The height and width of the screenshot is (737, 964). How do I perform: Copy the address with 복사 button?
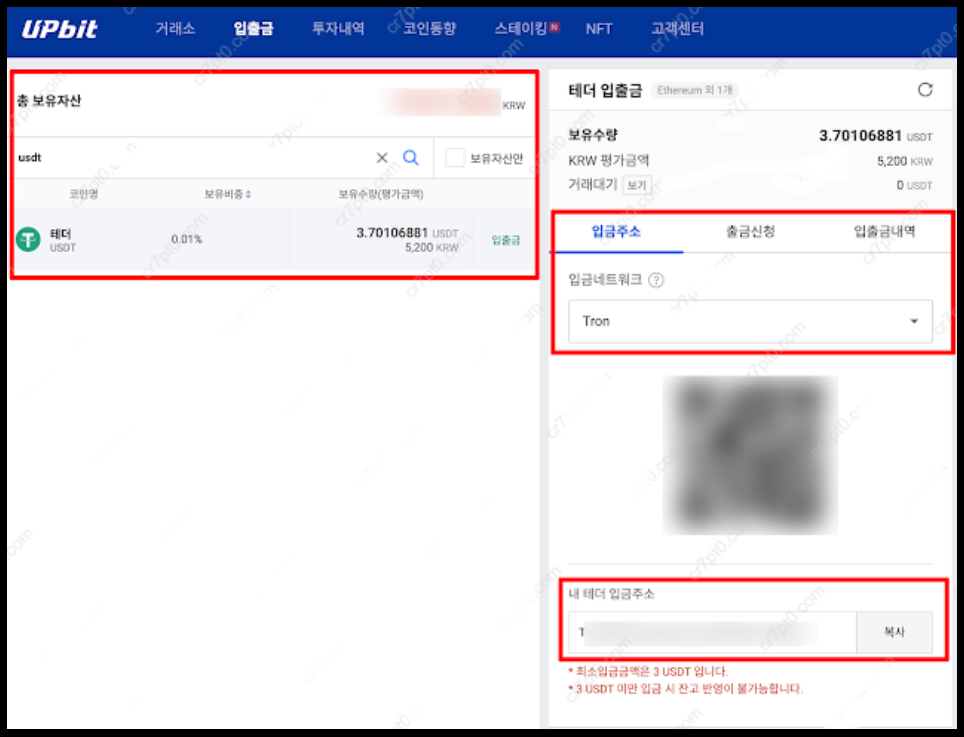click(x=895, y=632)
